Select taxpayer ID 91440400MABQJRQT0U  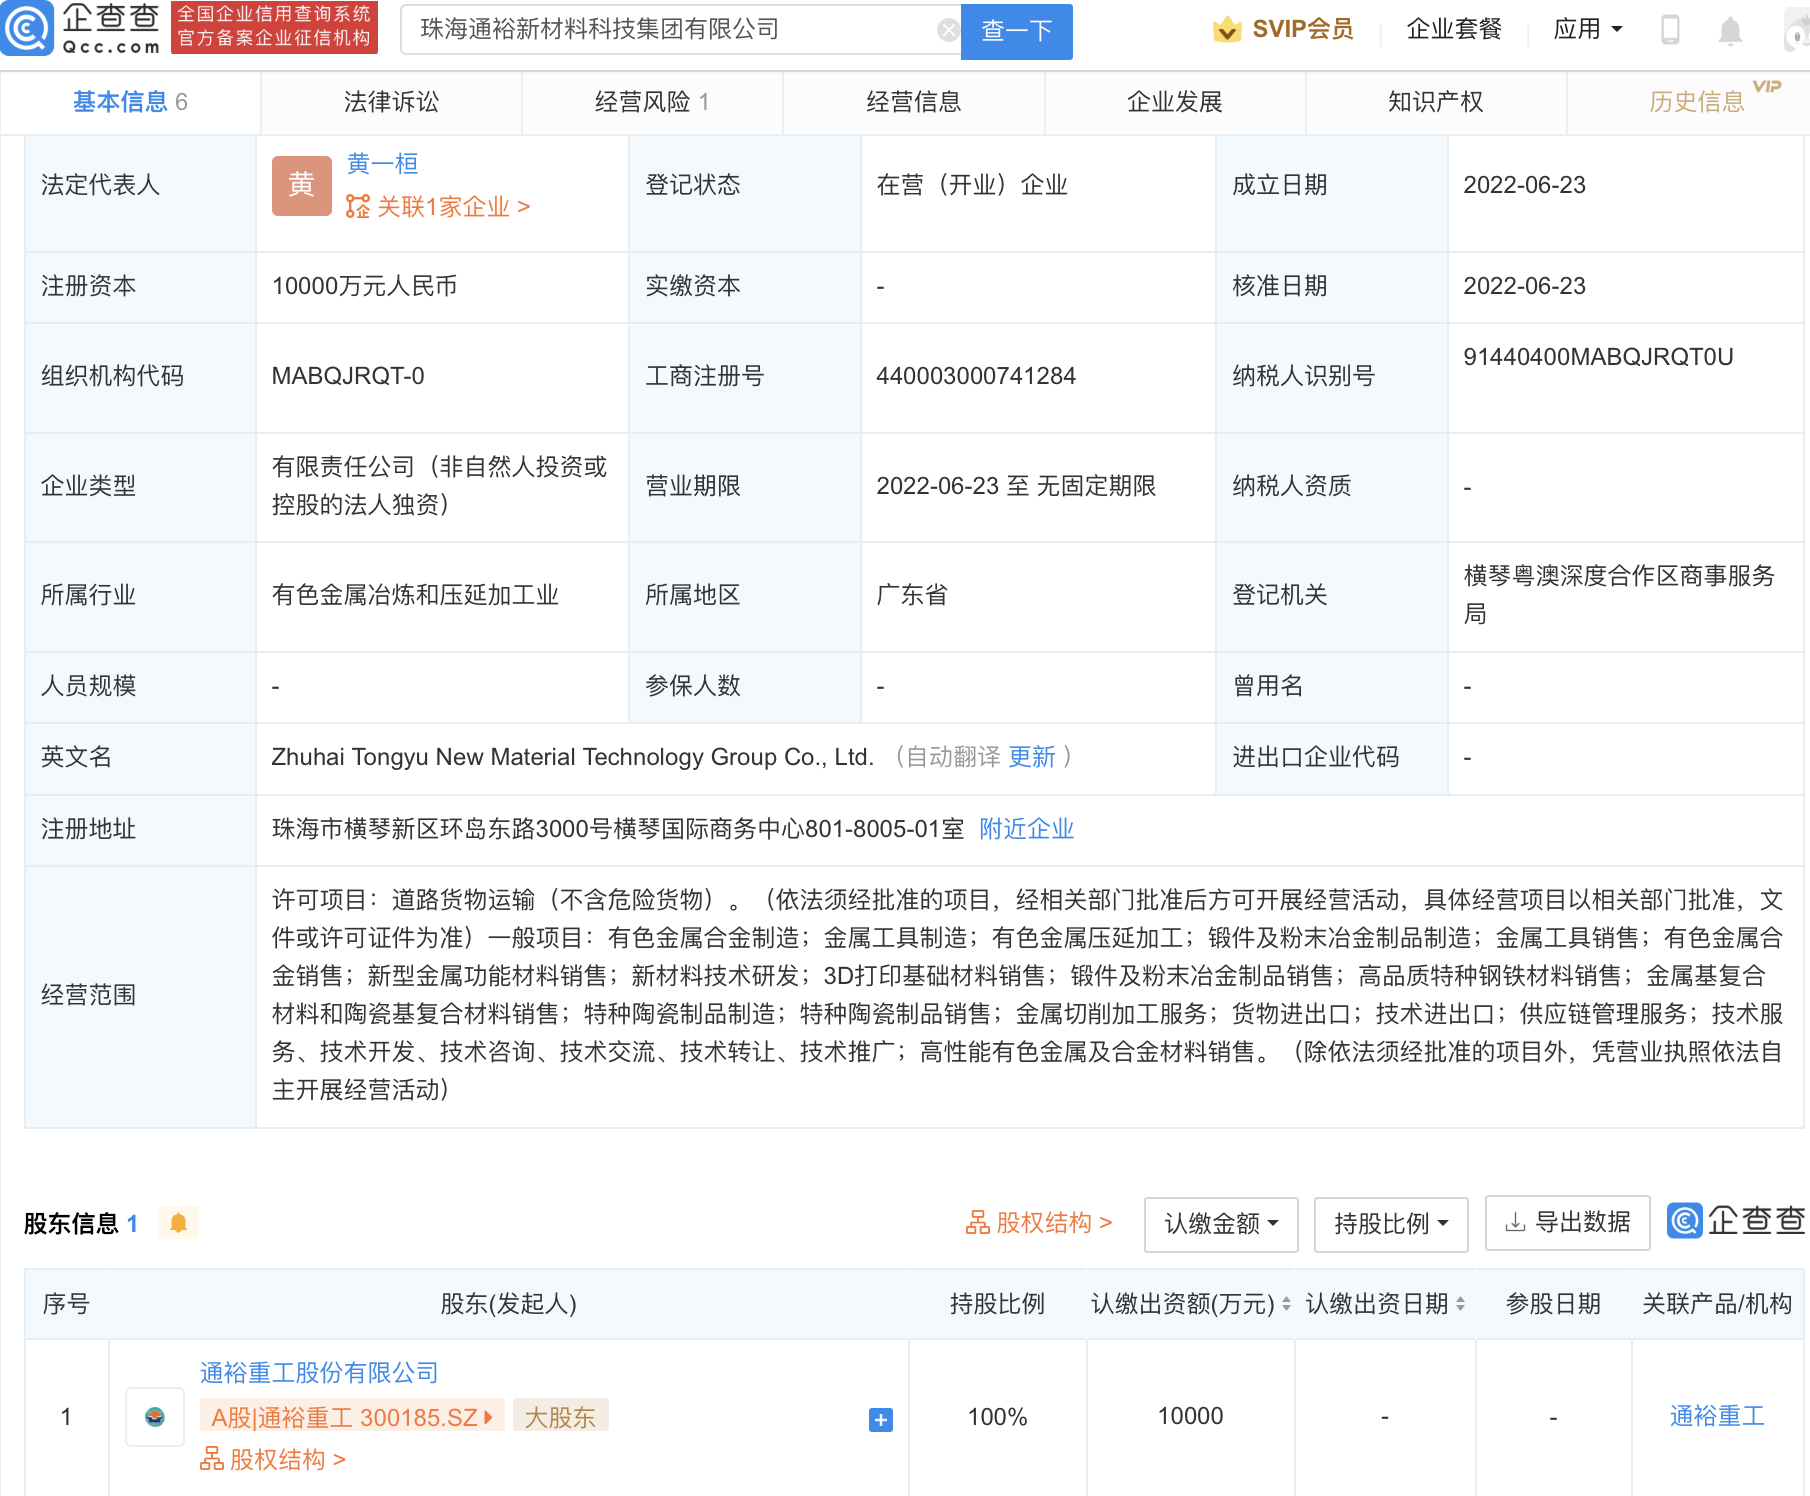(x=1598, y=357)
